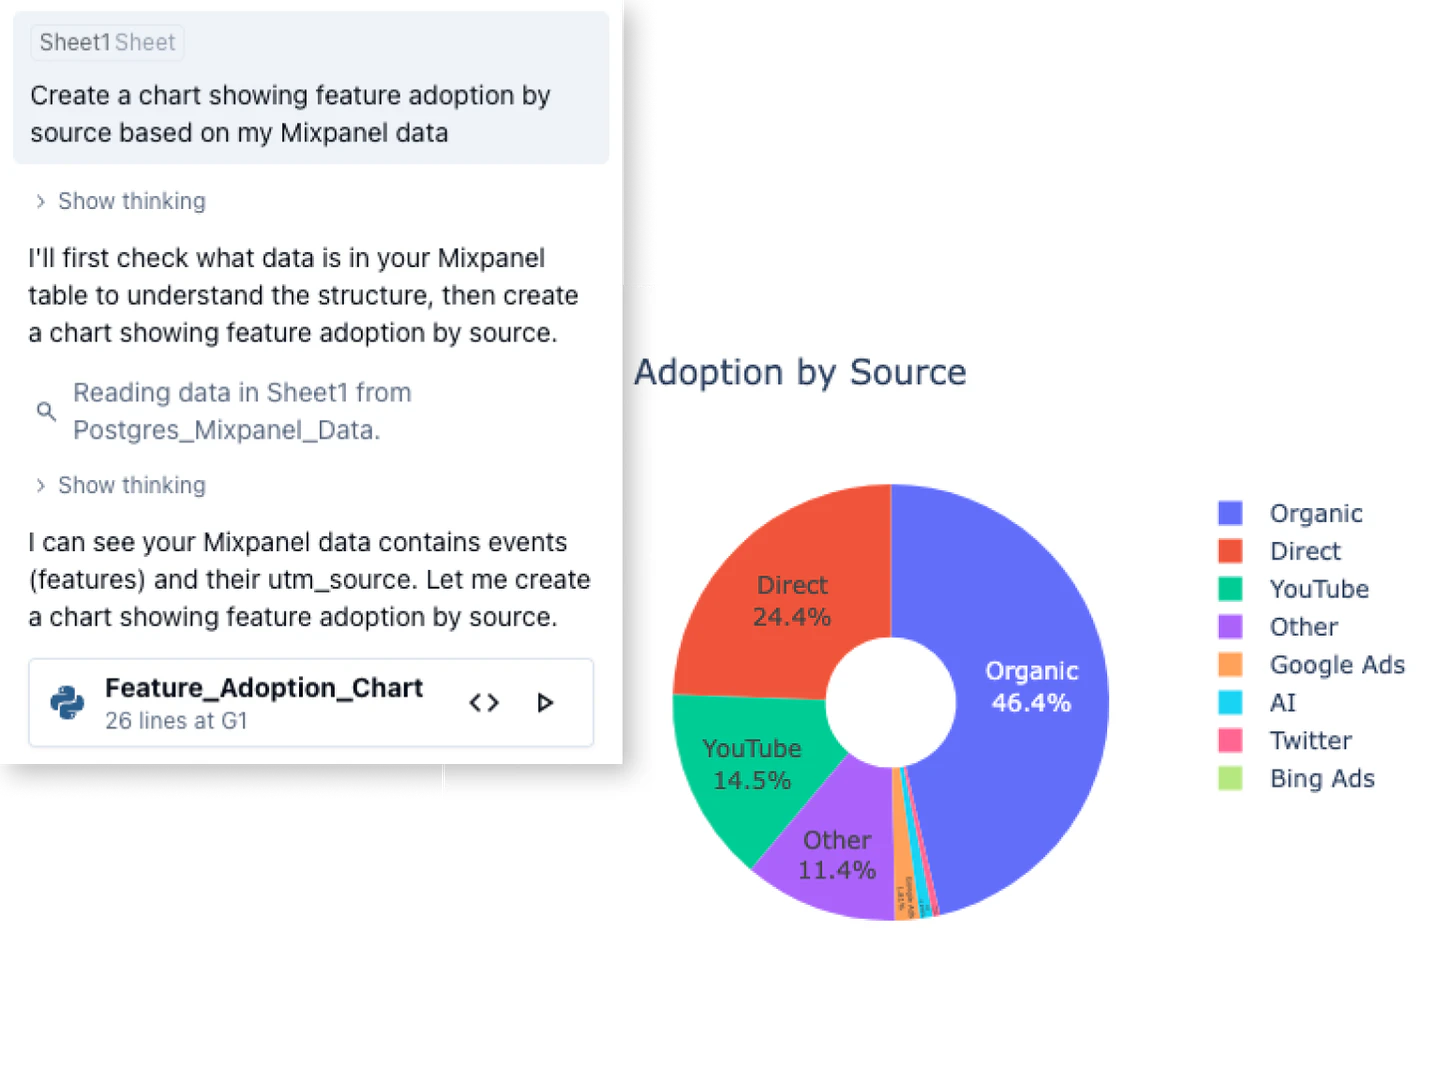Click the Twitter legend swatch
Viewport: 1440px width, 1080px height.
[1230, 741]
